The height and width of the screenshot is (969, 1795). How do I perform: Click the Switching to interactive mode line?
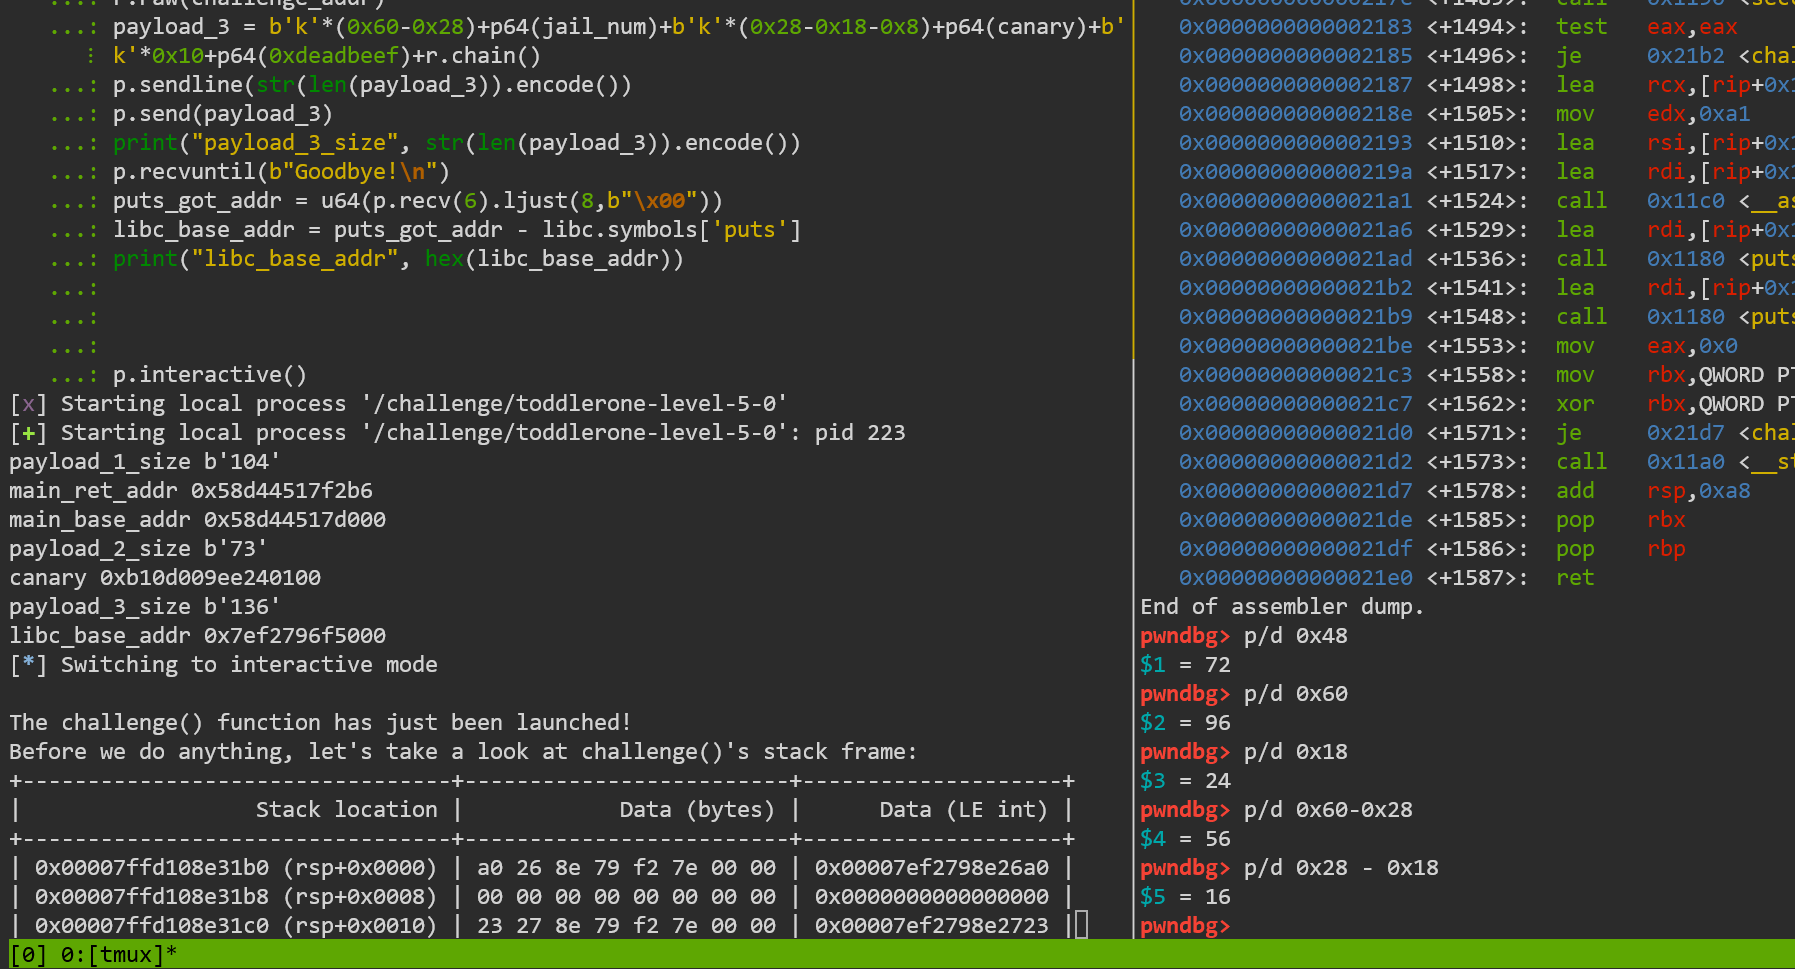pos(223,665)
